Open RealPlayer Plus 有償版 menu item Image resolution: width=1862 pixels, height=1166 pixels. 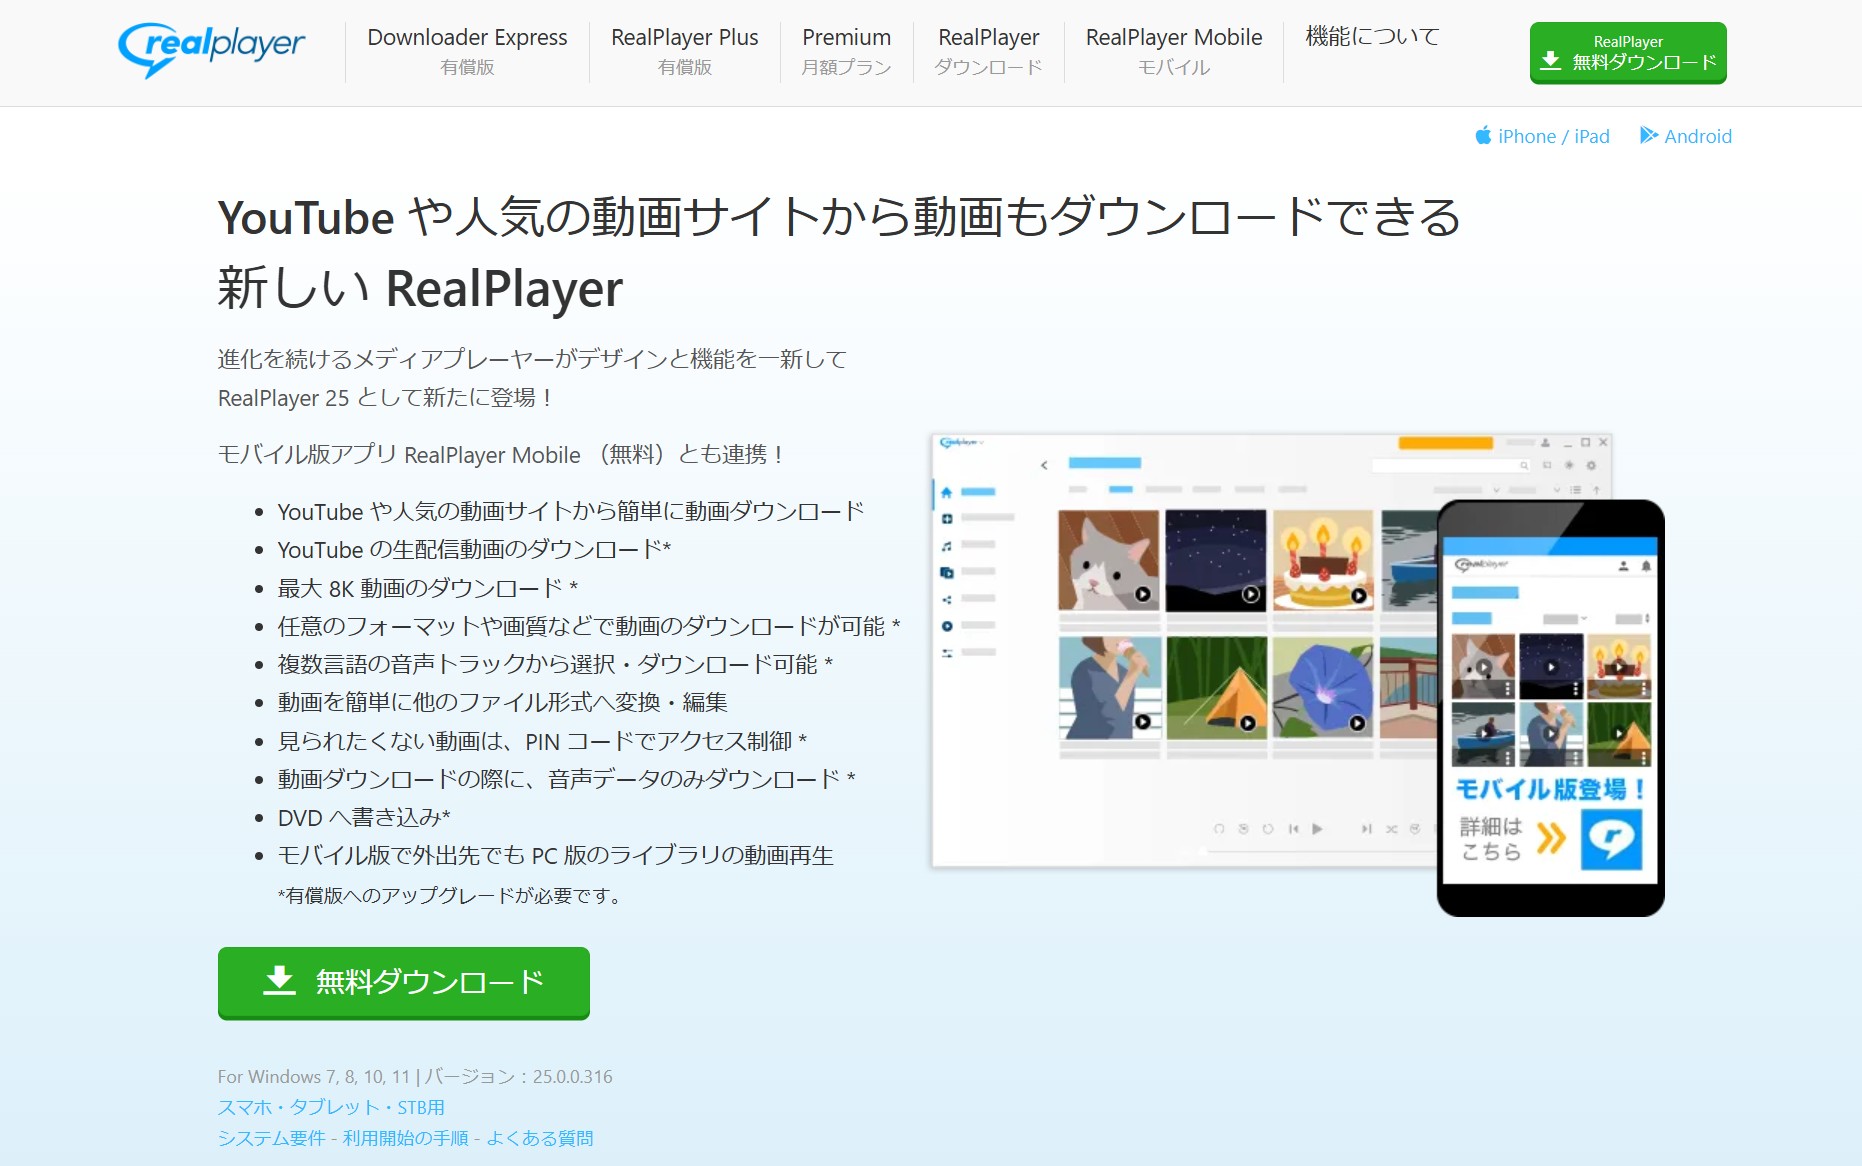[685, 51]
